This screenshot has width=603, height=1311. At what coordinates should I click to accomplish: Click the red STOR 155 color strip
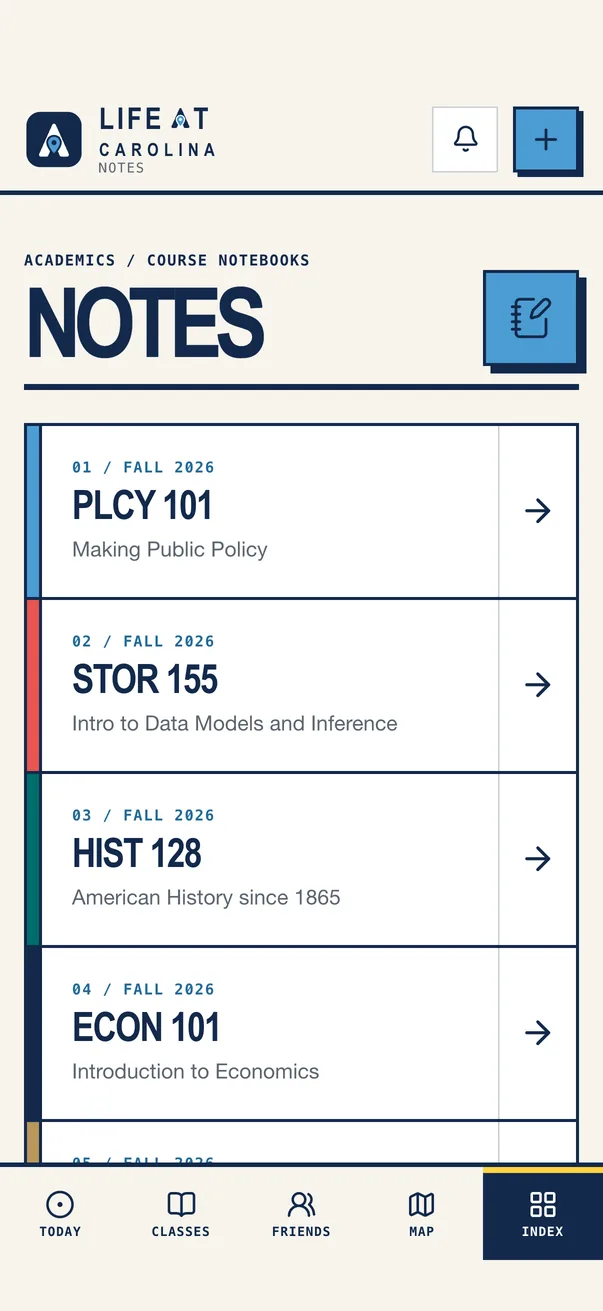(33, 685)
